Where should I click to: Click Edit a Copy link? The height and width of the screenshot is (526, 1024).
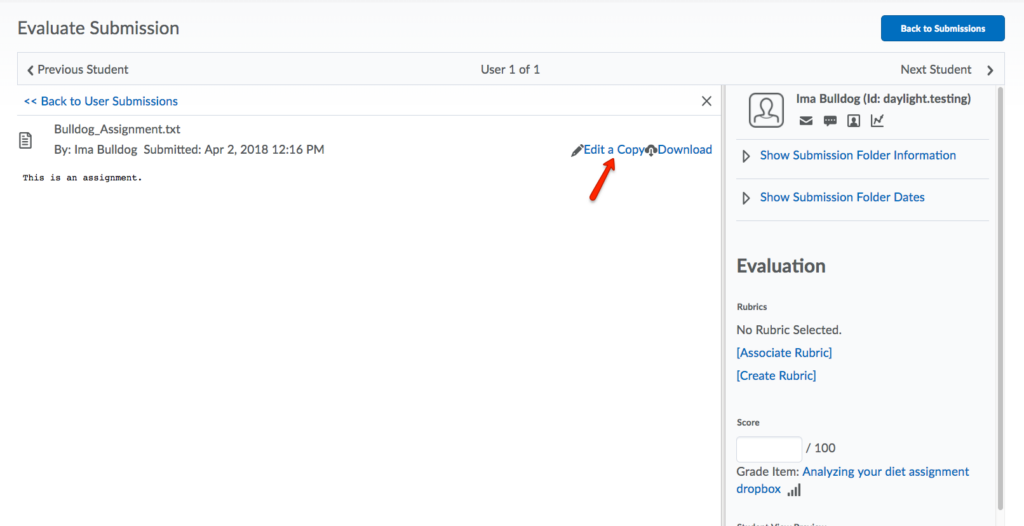(613, 150)
